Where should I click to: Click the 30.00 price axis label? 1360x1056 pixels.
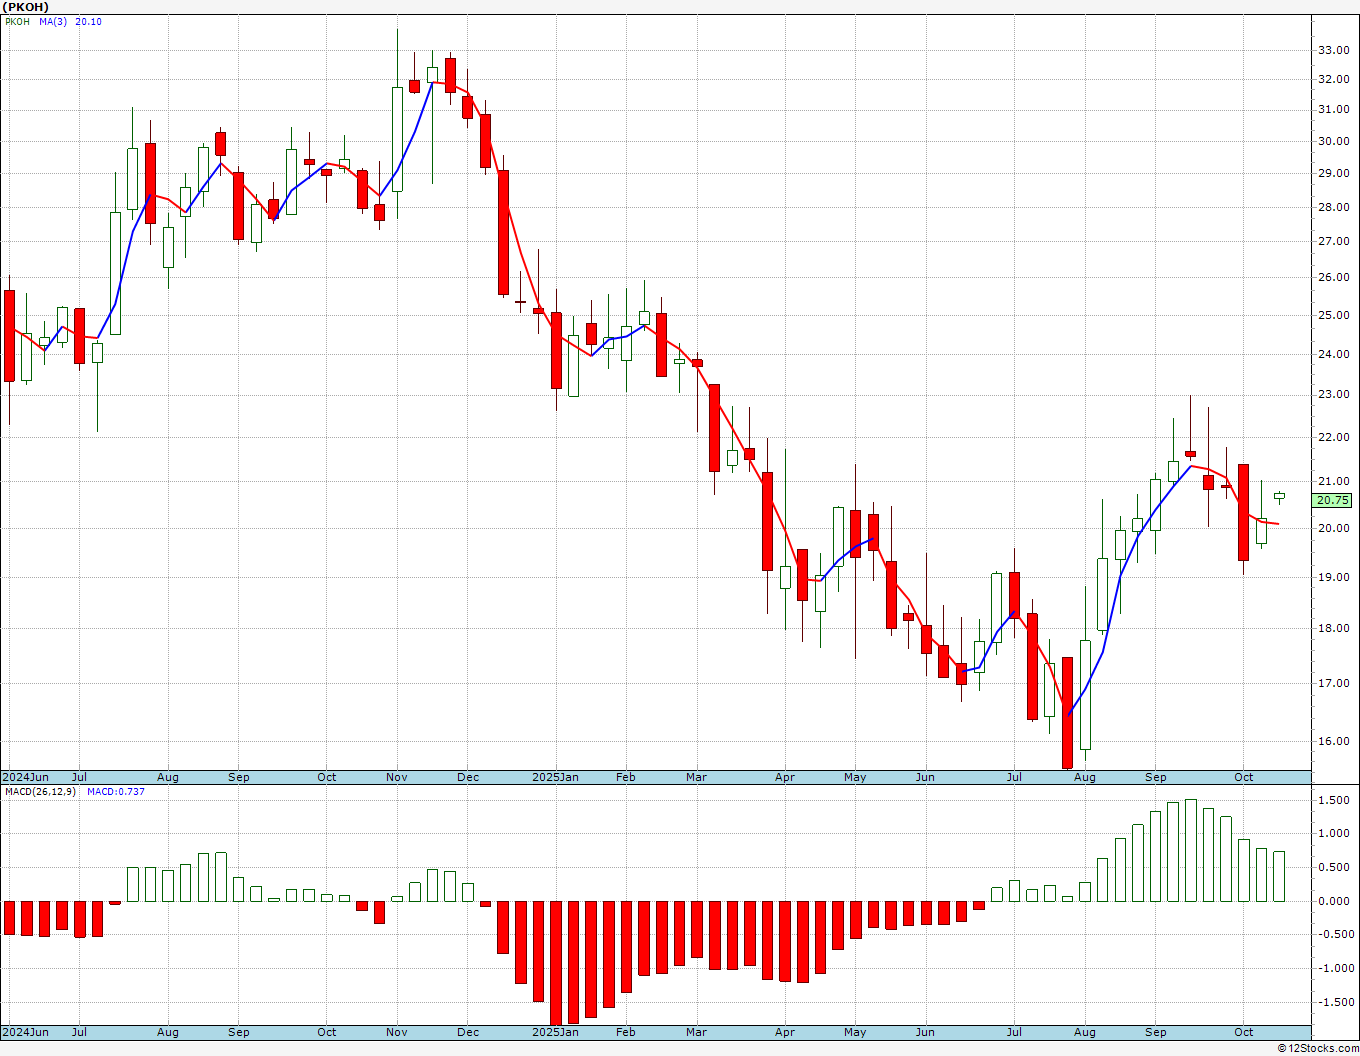click(x=1333, y=141)
